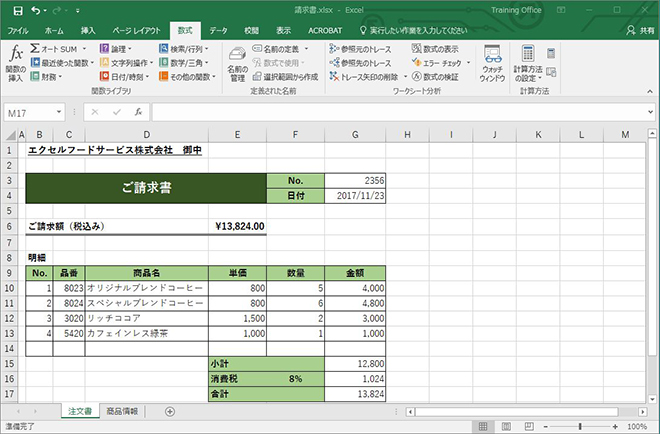Add a new sheet with the plus icon

[170, 411]
